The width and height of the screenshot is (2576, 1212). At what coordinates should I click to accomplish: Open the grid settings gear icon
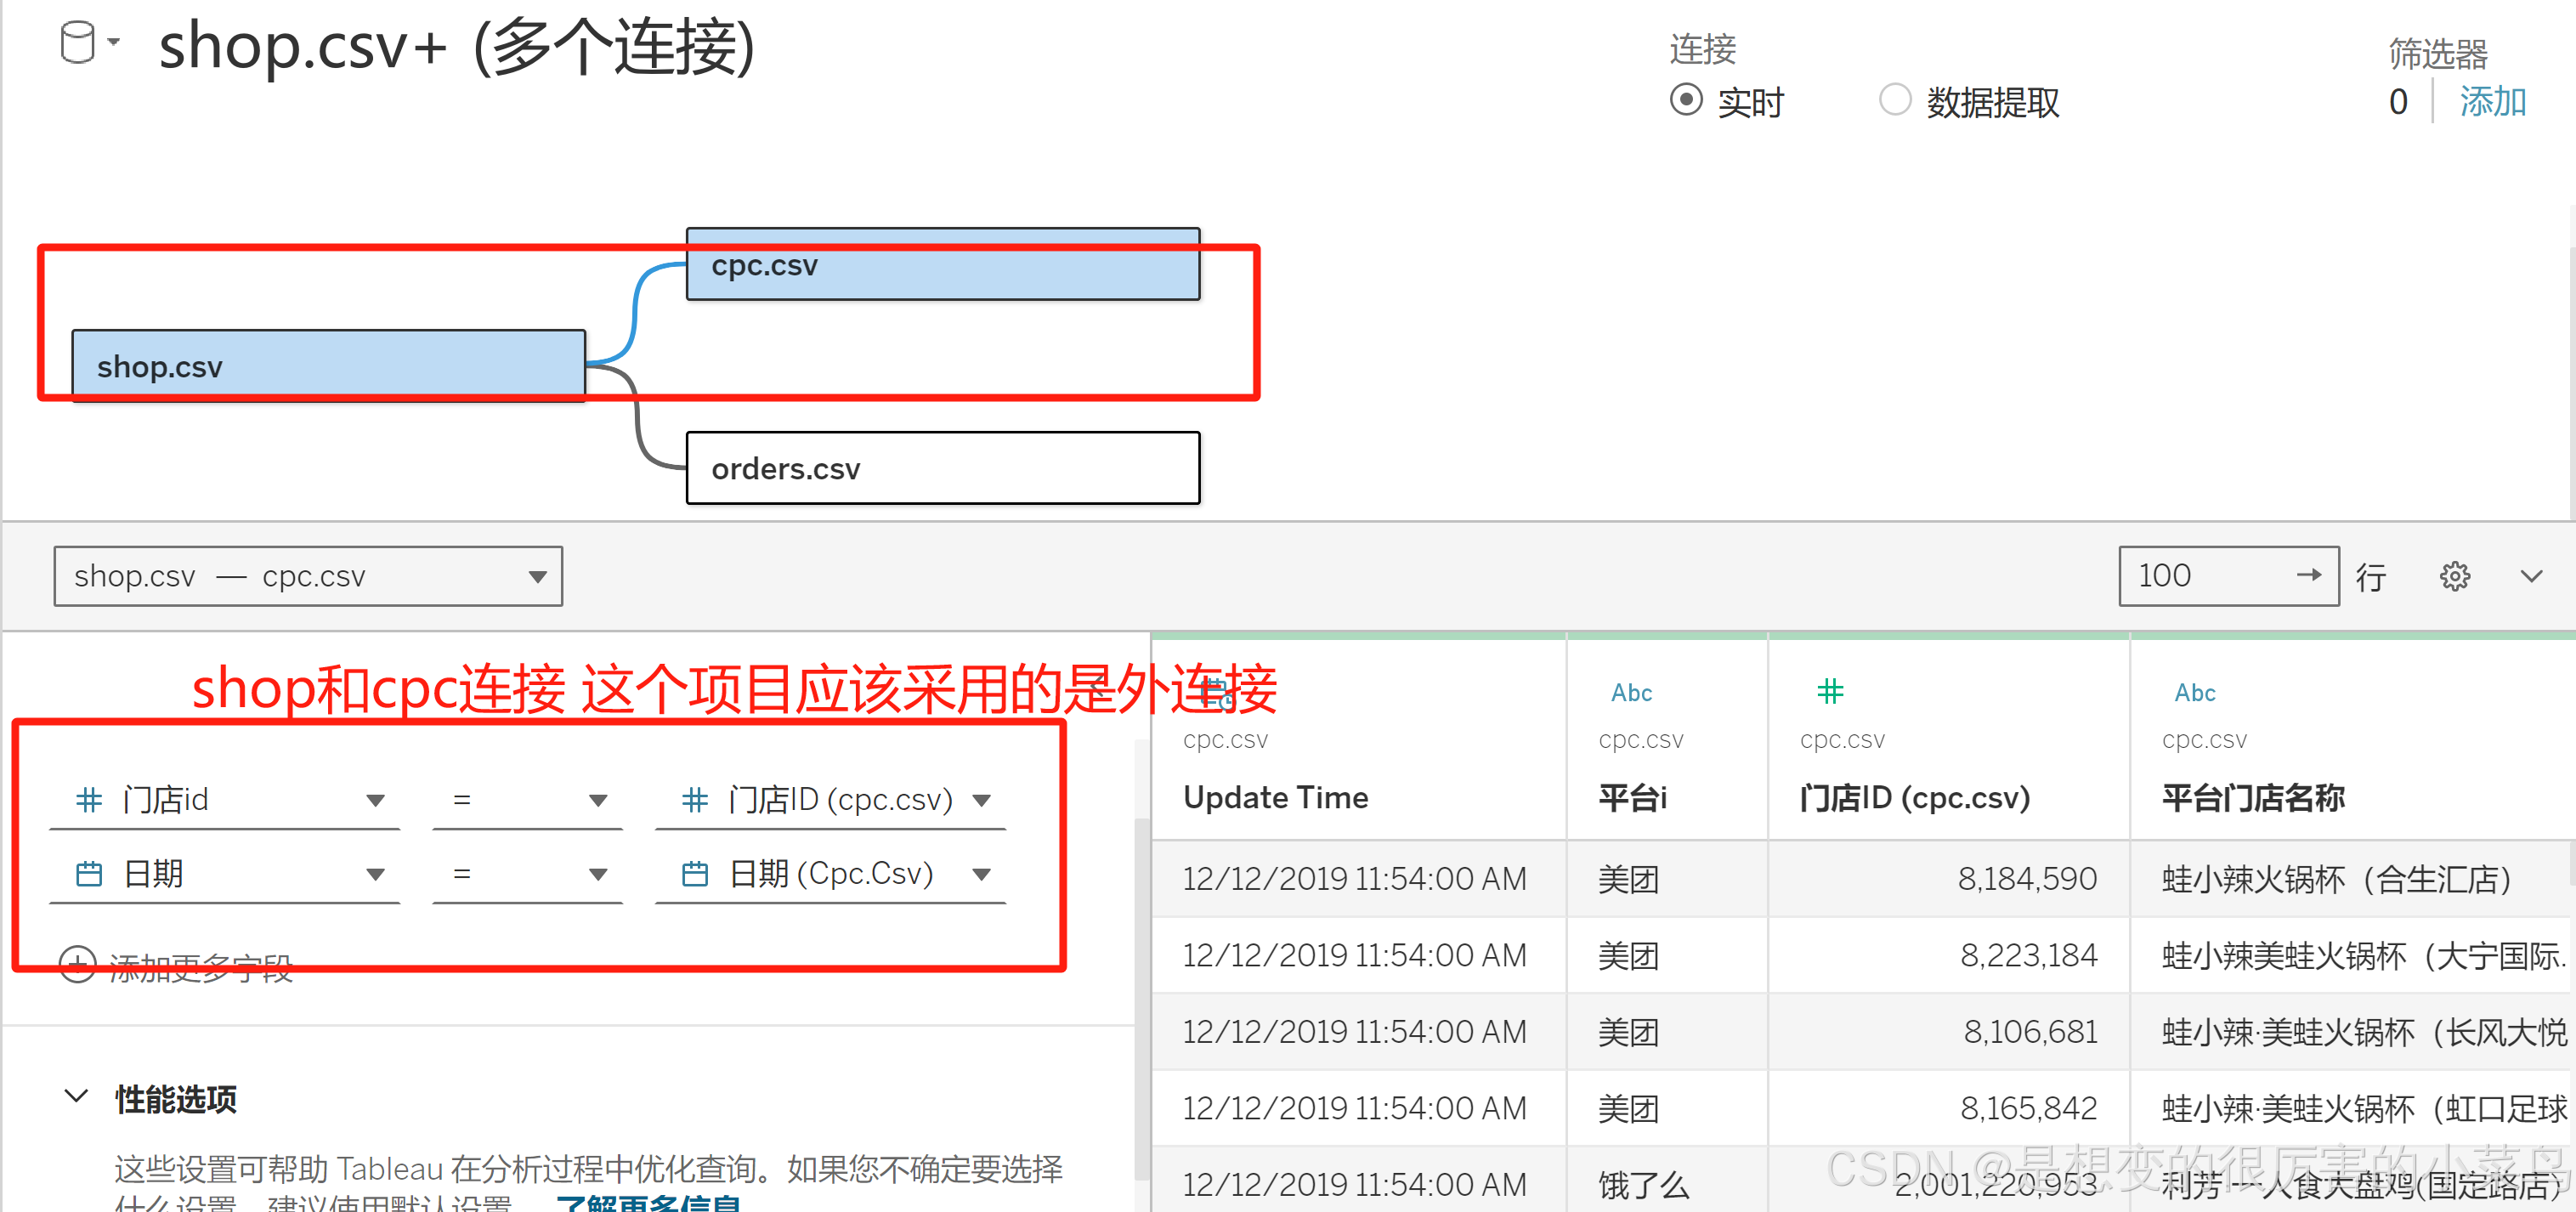click(x=2454, y=576)
